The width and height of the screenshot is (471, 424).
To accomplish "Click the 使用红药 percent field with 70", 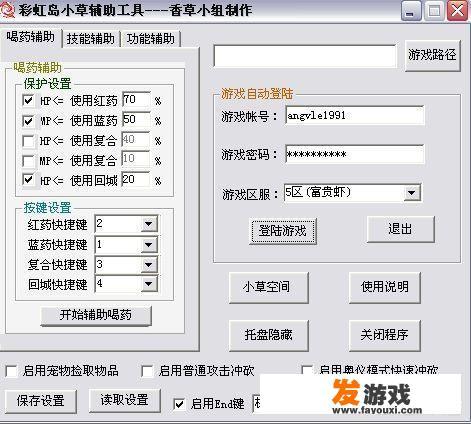I will point(136,100).
